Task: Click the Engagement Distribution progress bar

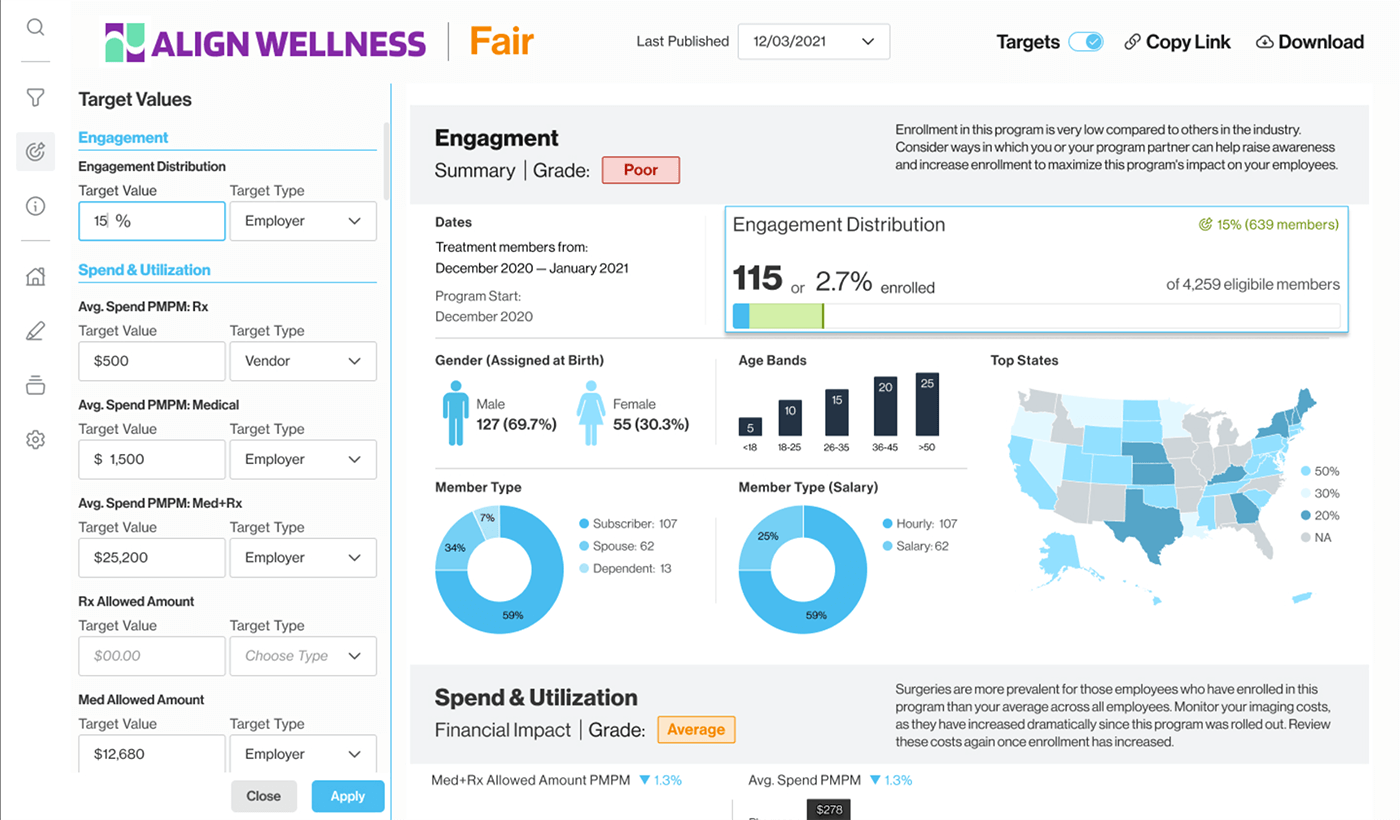Action: click(1037, 314)
